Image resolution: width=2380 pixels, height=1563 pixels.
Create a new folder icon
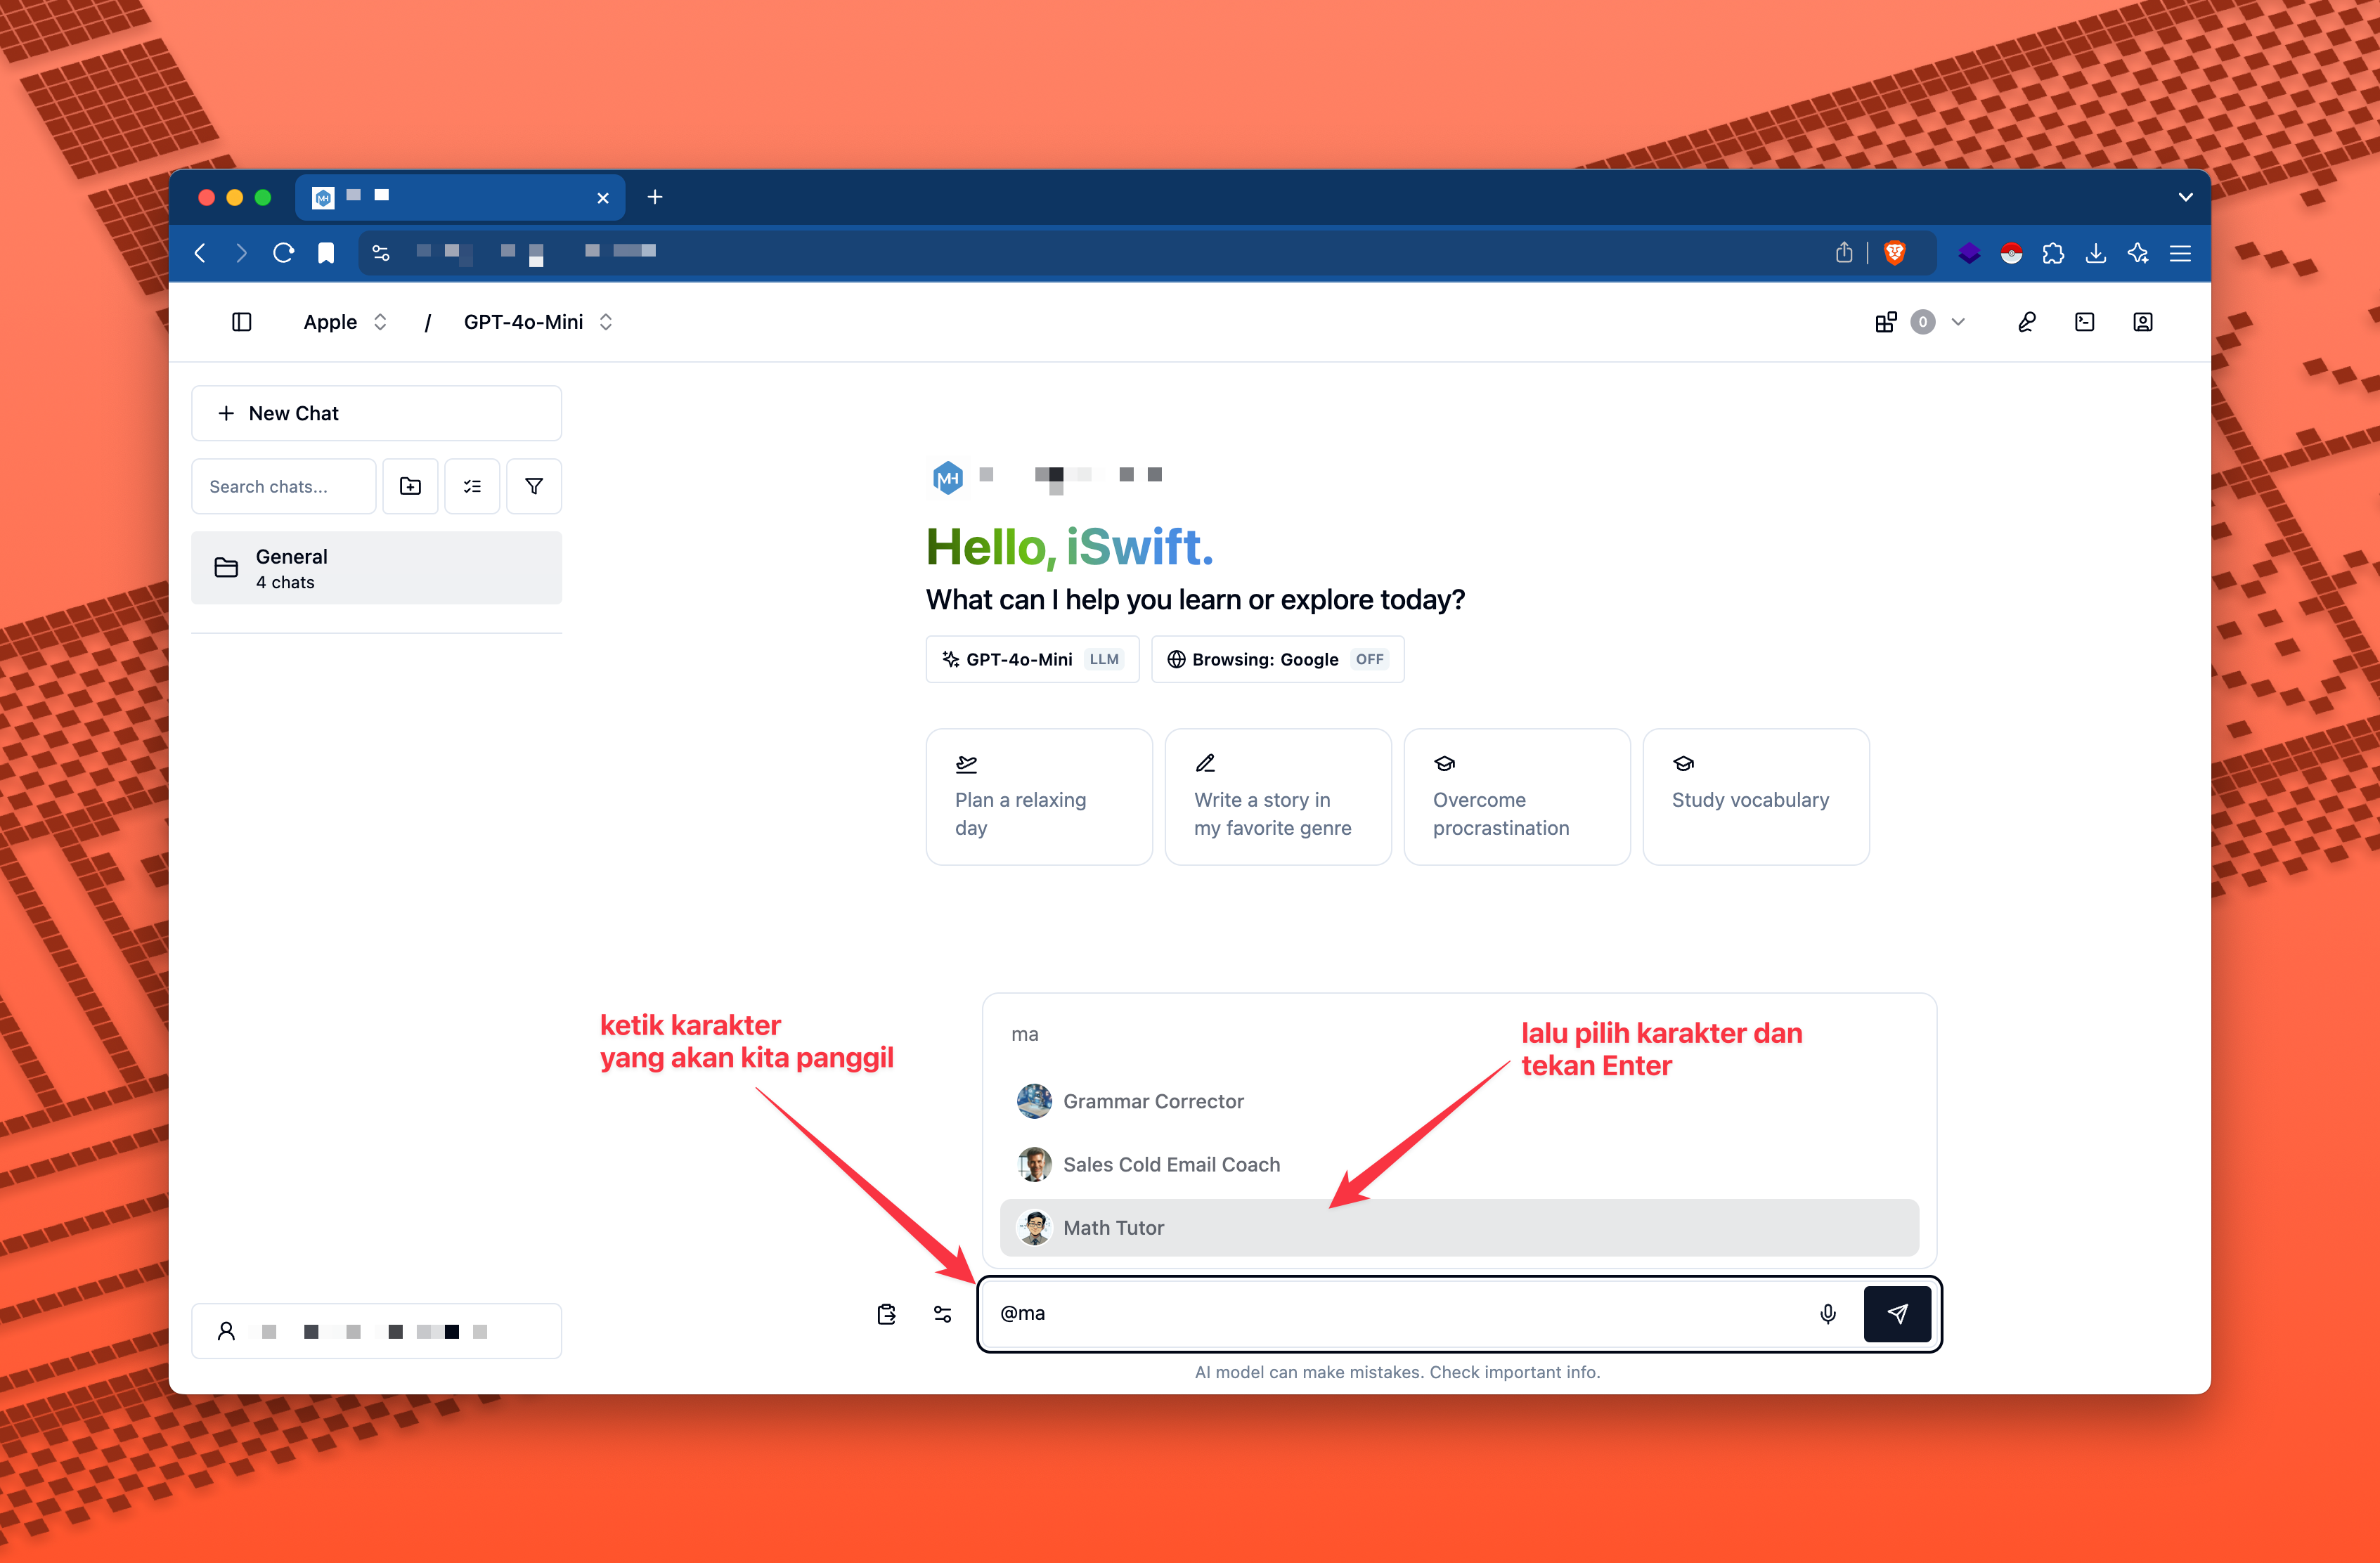coord(410,486)
